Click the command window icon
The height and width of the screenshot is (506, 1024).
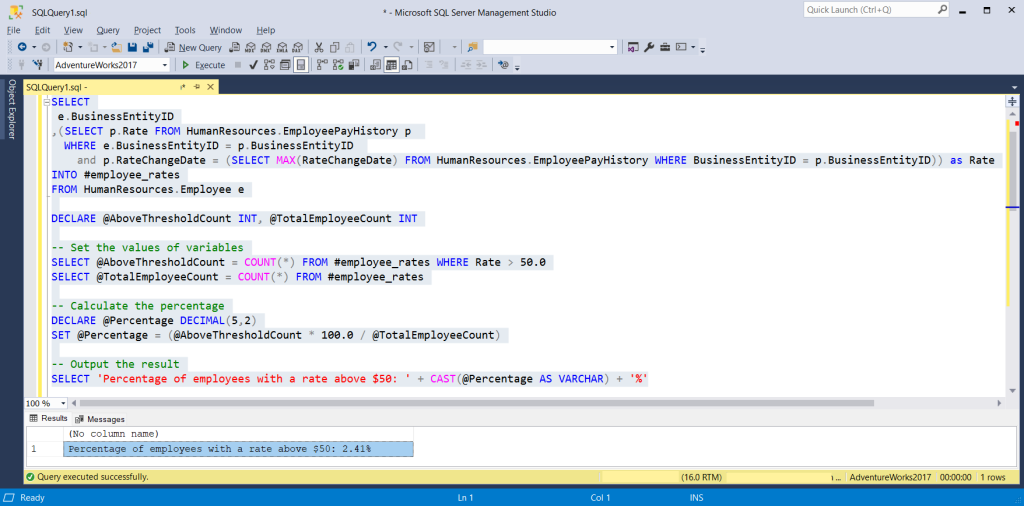point(681,47)
